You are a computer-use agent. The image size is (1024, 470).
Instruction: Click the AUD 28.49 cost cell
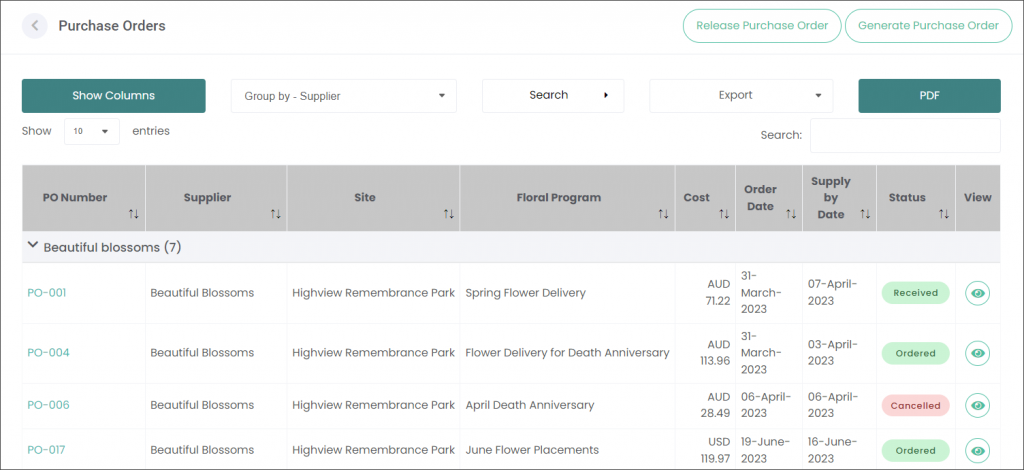(705, 405)
